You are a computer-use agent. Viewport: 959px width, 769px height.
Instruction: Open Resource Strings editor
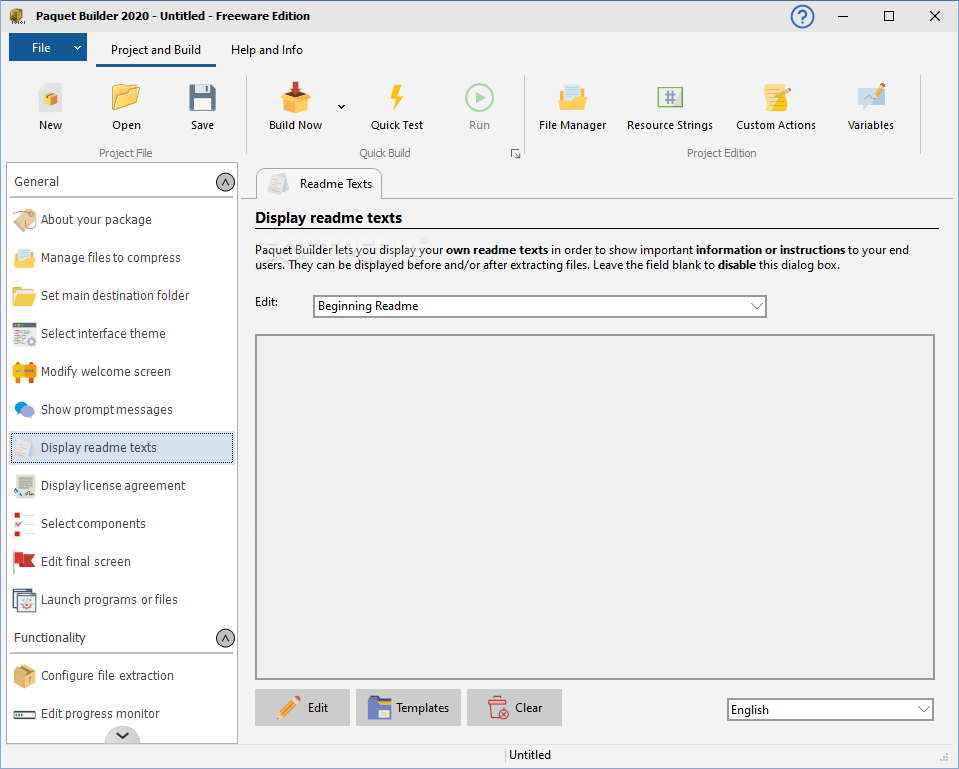(x=670, y=108)
